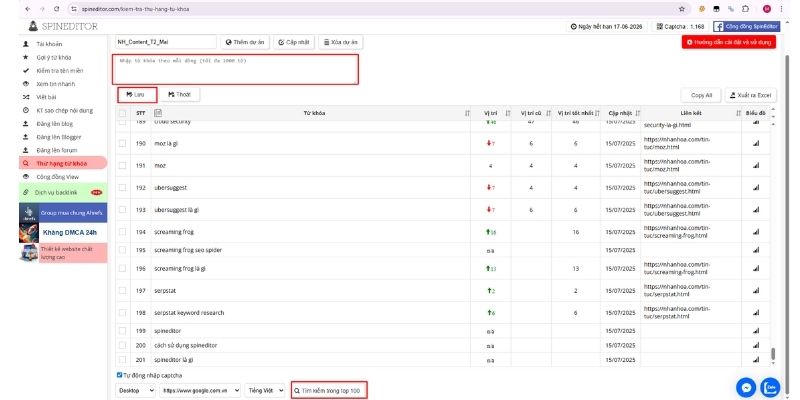Open the Chrome profile avatar
Viewport: 800px width, 400px height.
(767, 9)
